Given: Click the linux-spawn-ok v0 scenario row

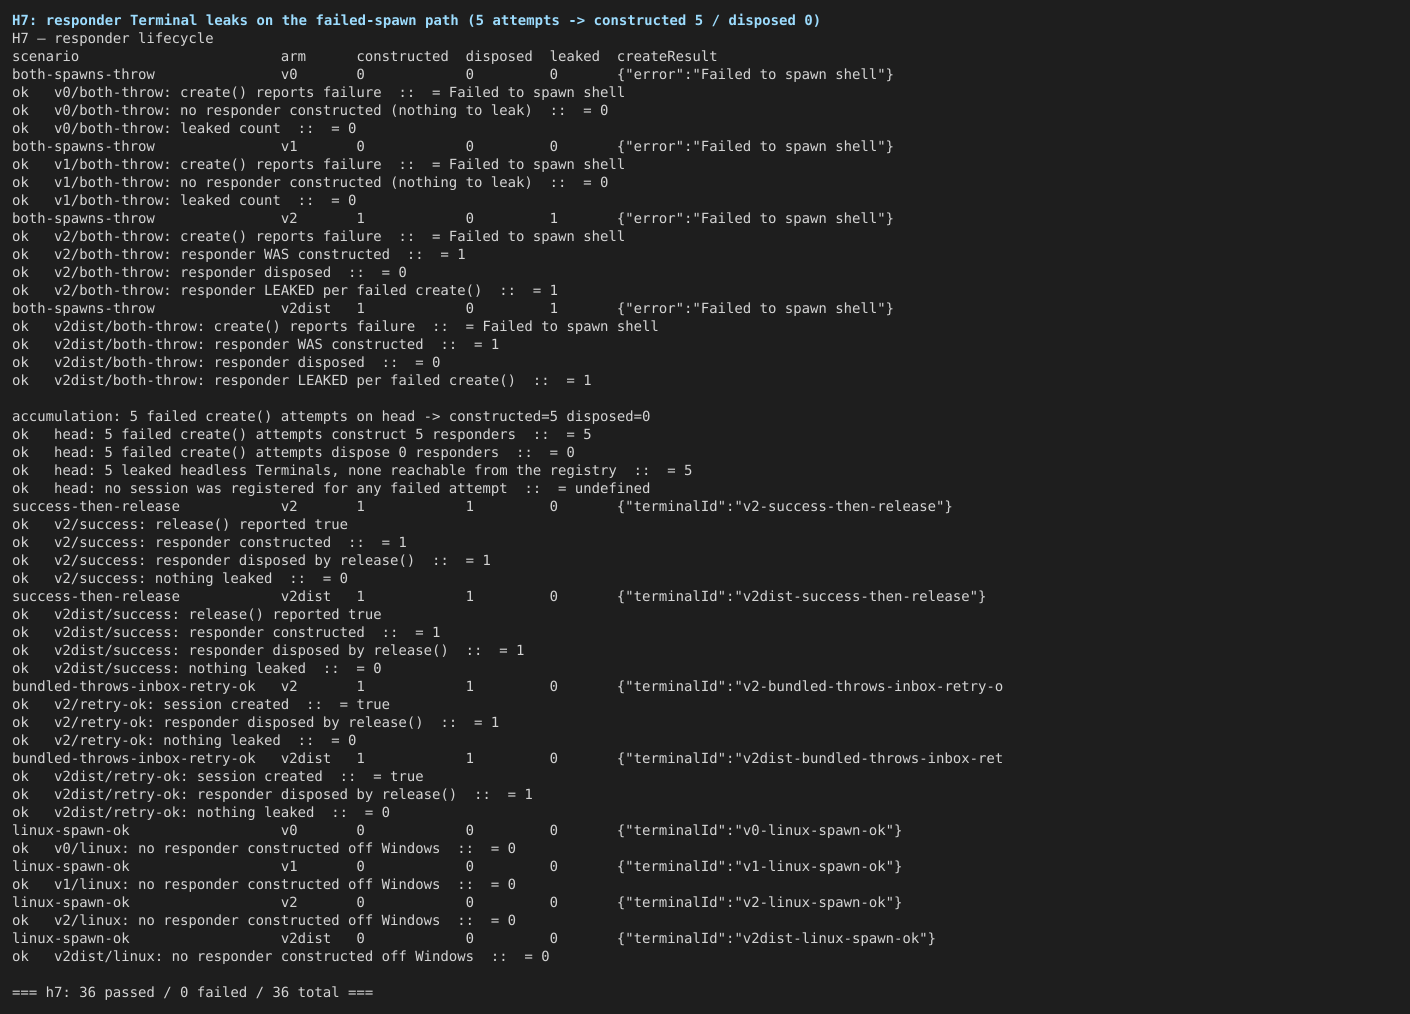Looking at the screenshot, I should 457,830.
